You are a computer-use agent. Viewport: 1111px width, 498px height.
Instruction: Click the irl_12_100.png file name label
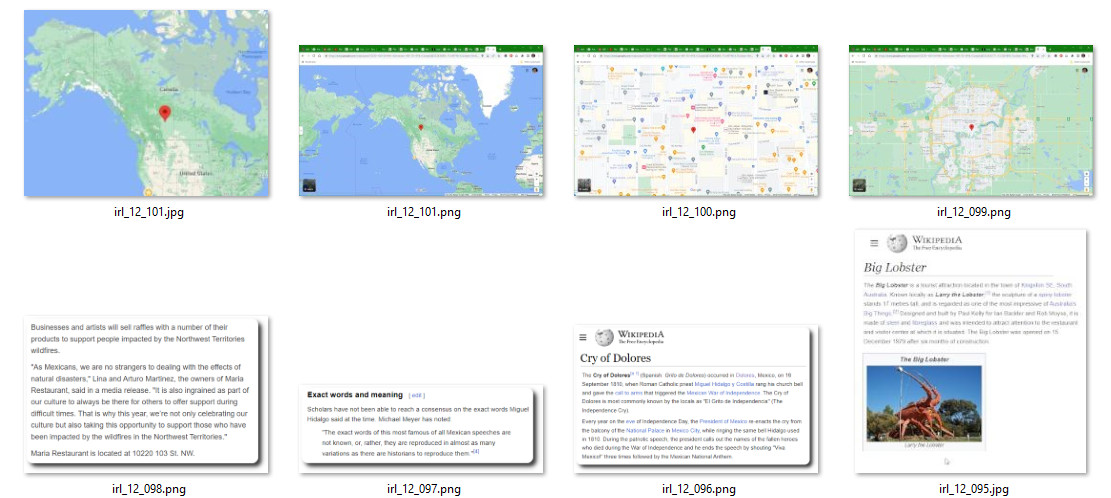click(698, 212)
